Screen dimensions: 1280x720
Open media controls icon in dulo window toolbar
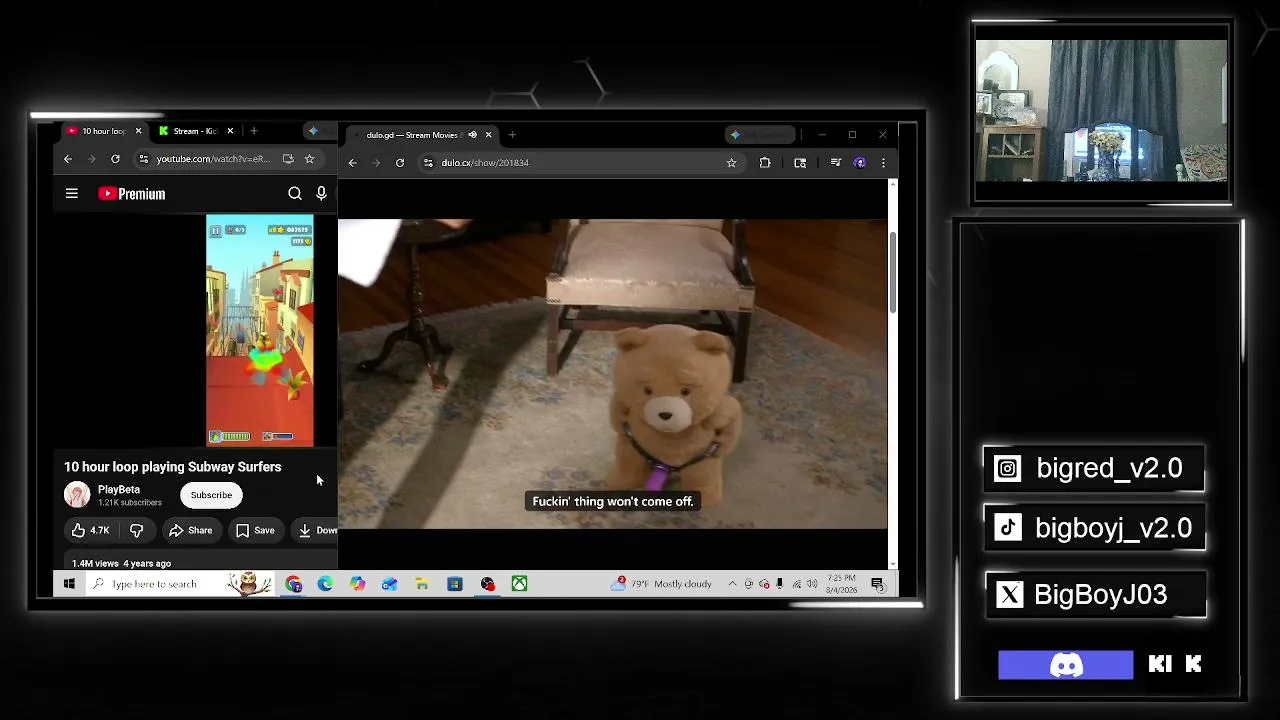click(x=836, y=163)
